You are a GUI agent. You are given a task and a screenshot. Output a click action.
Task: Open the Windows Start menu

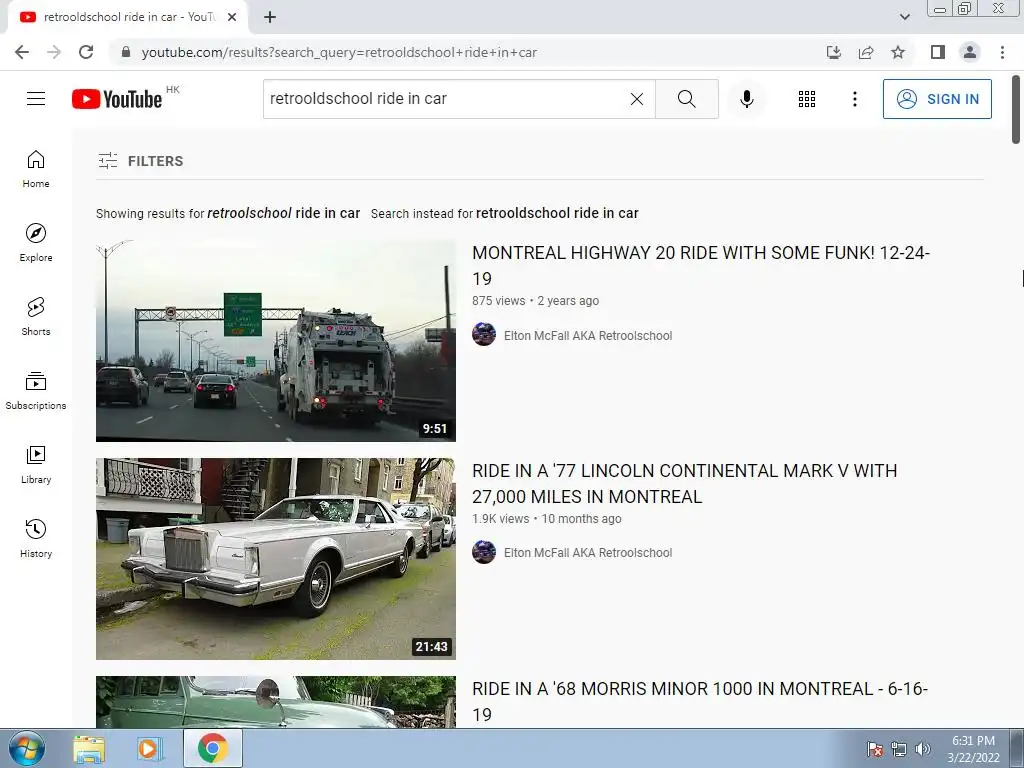(x=26, y=748)
